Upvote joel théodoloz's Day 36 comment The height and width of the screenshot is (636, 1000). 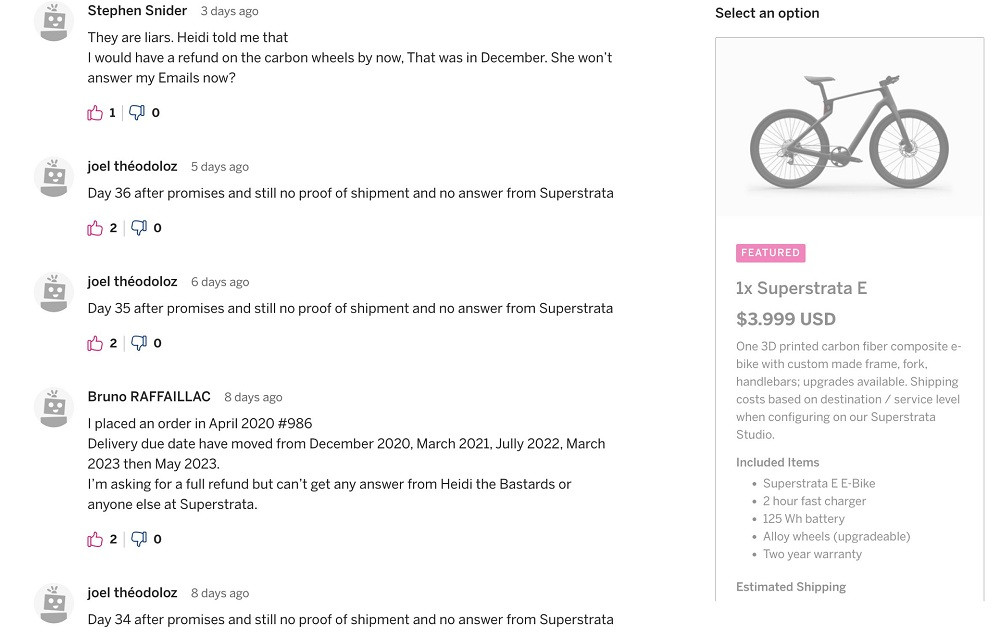95,228
